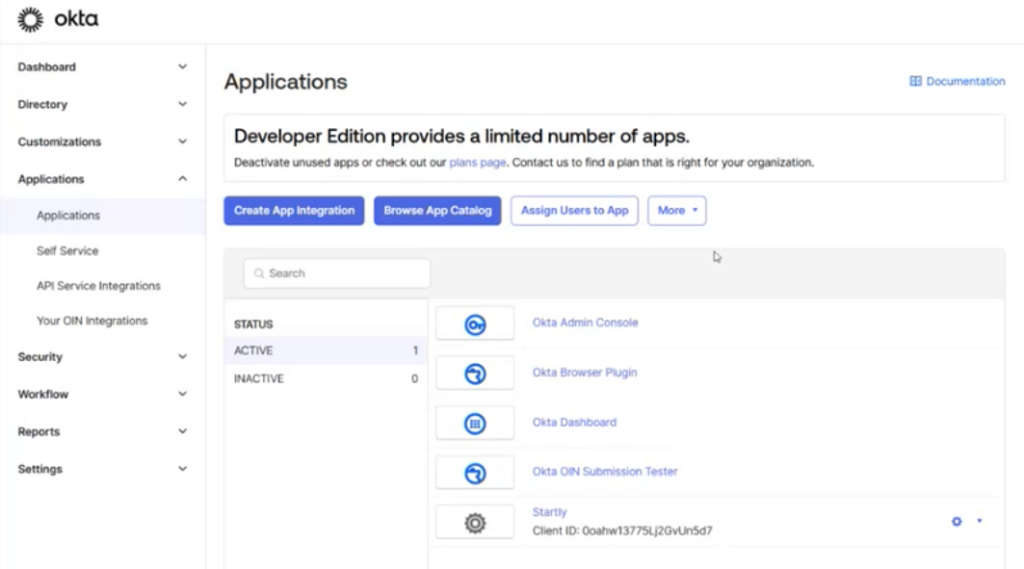Expand the Customizations section chevron
Screen dimensions: 1024x569
tap(183, 141)
